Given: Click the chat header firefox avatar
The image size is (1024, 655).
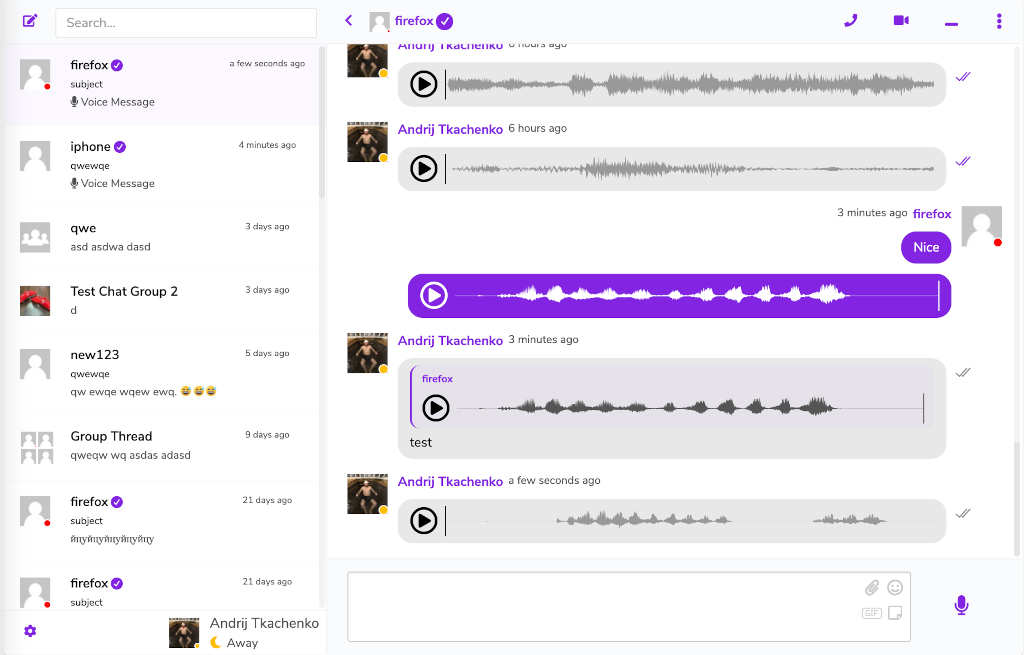Looking at the screenshot, I should 379,22.
